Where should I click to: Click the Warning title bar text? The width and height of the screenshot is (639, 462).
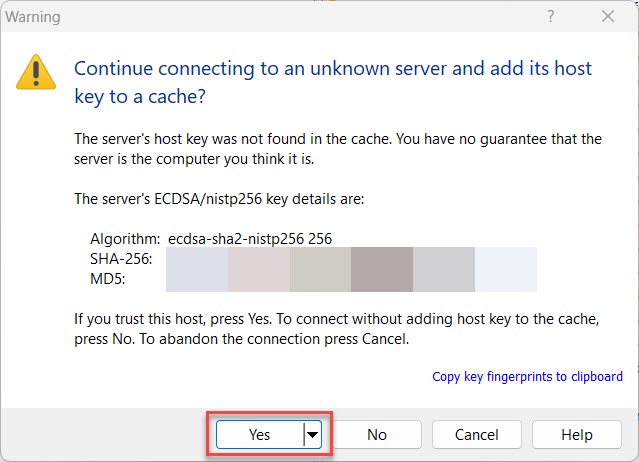[33, 17]
